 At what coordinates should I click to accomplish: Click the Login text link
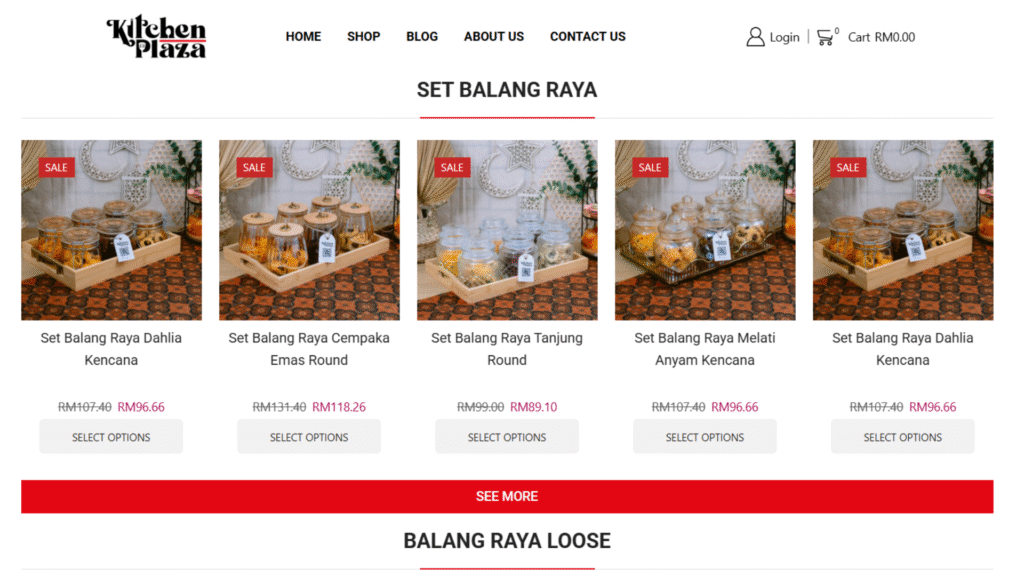click(784, 37)
